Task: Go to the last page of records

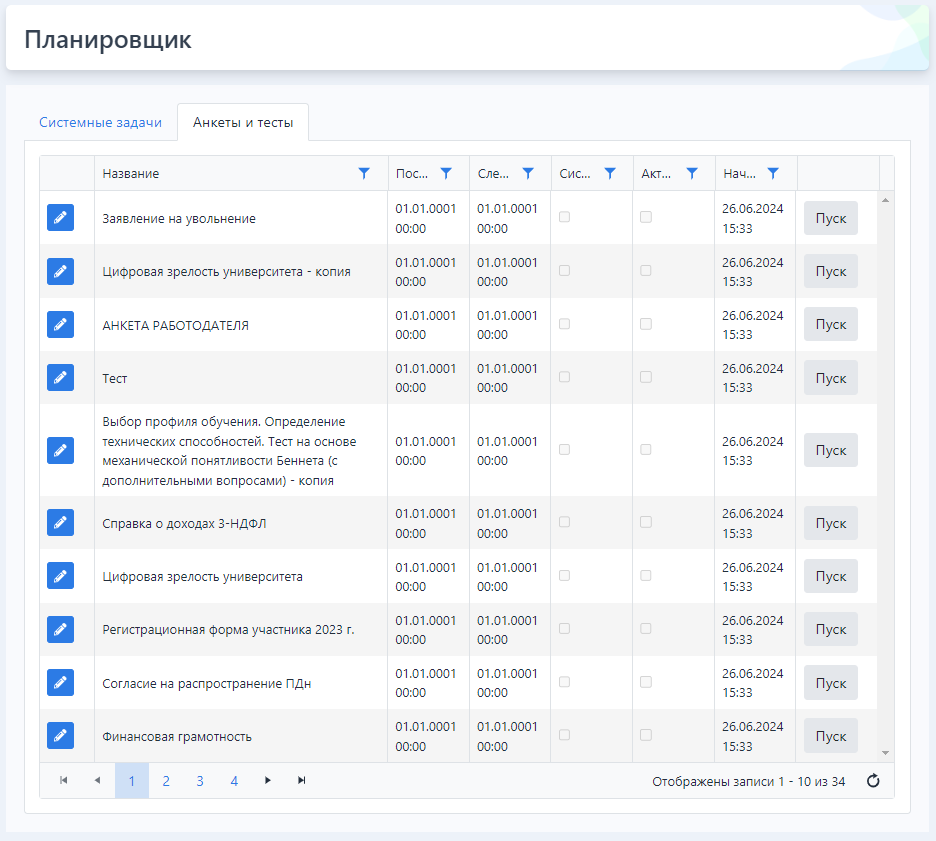Action: point(301,780)
